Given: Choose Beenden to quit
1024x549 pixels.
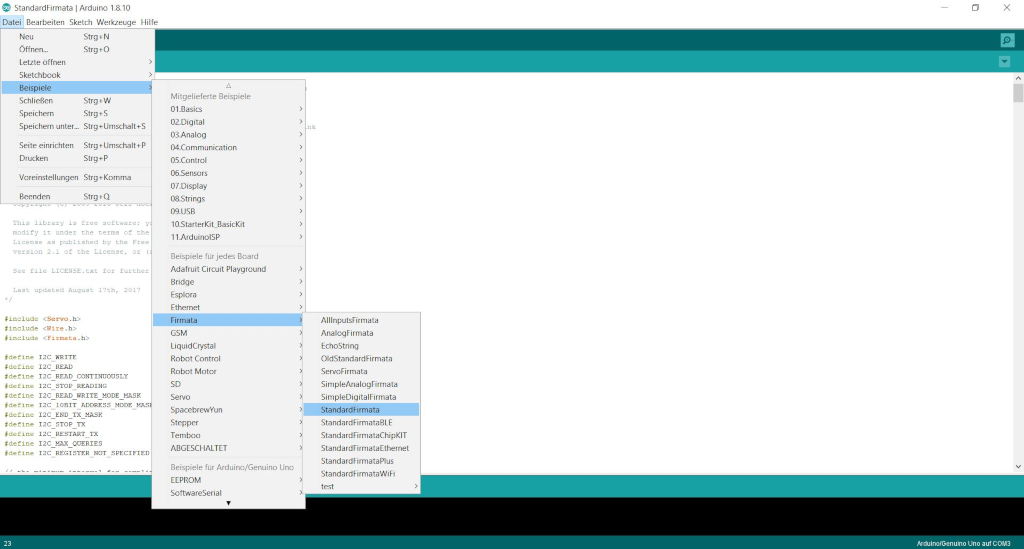Looking at the screenshot, I should pyautogui.click(x=77, y=196).
